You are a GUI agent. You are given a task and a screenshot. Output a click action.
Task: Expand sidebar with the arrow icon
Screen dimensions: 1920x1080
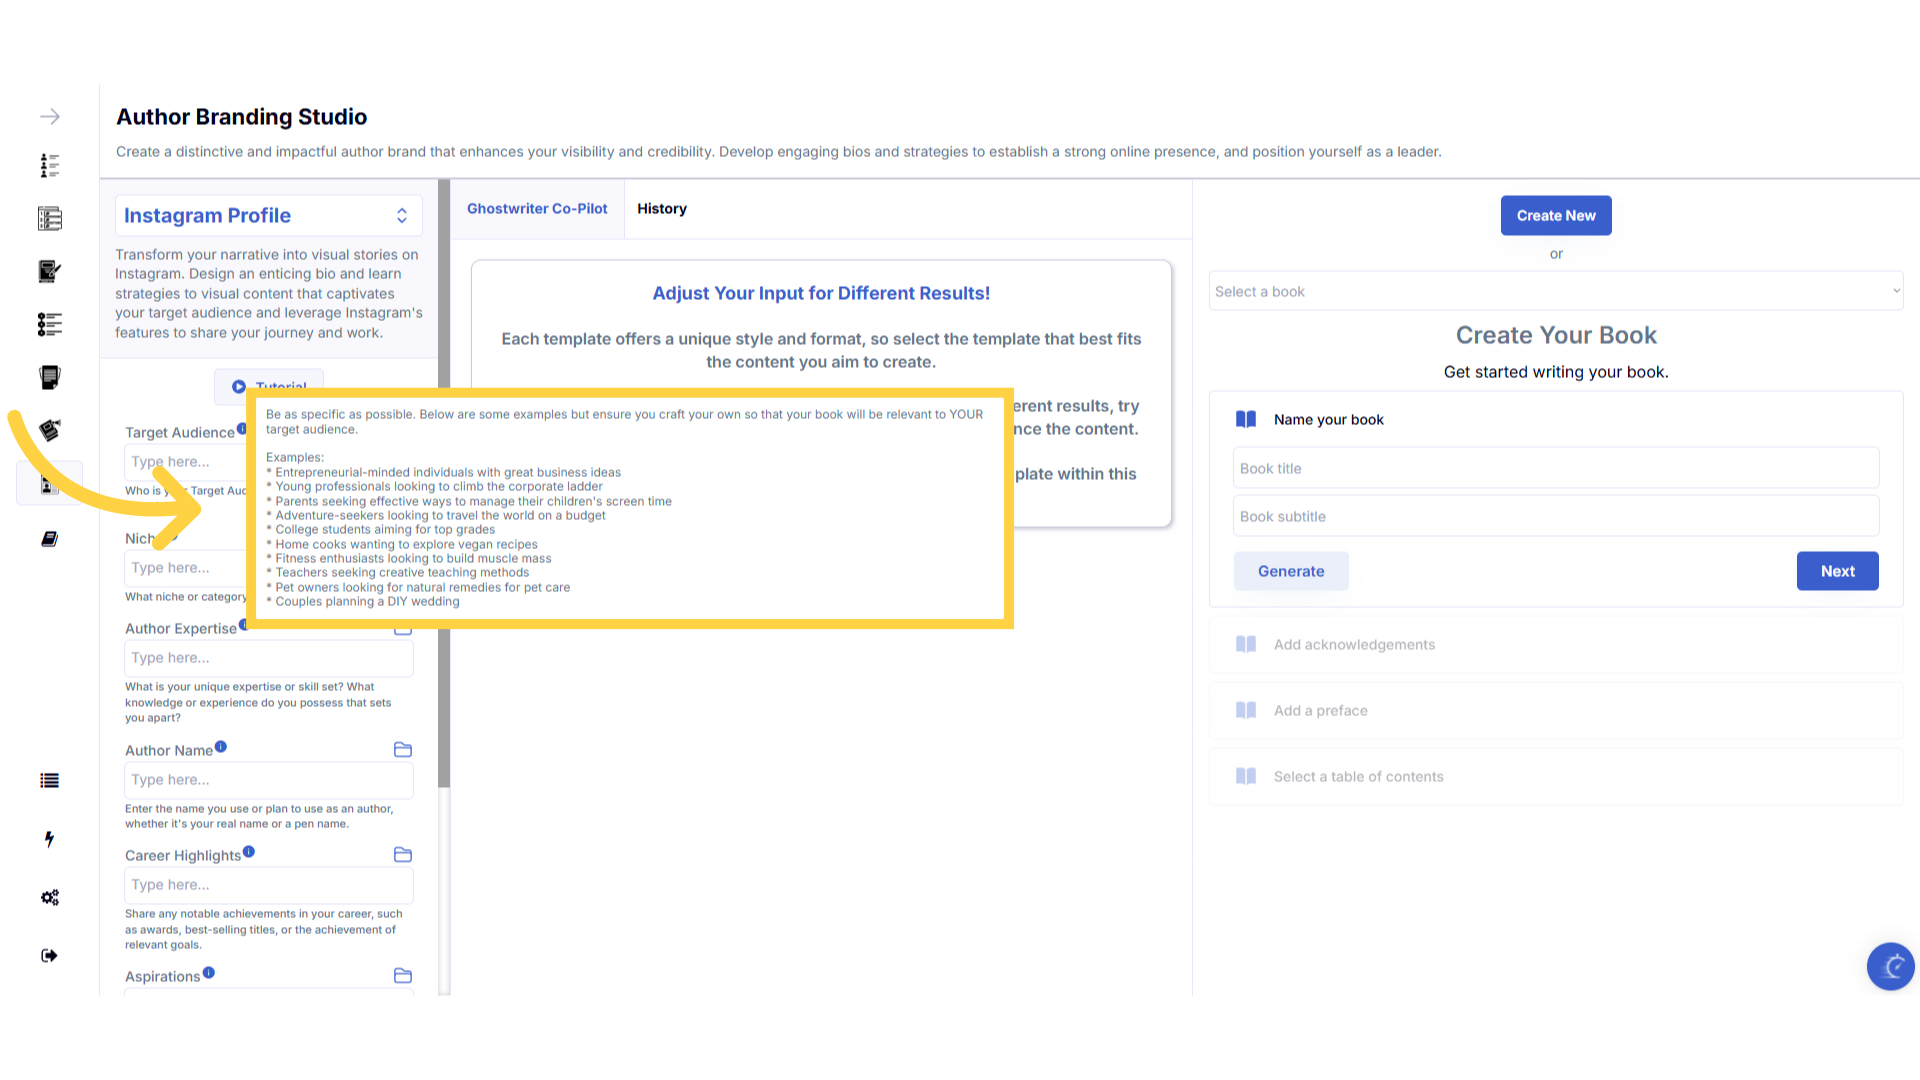(x=50, y=117)
